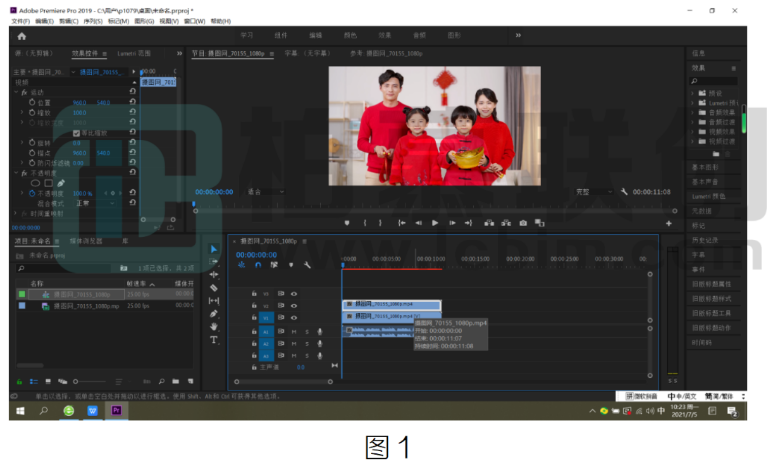The image size is (776, 471).
Task: Open the playback resolution dropdown
Action: tap(594, 192)
